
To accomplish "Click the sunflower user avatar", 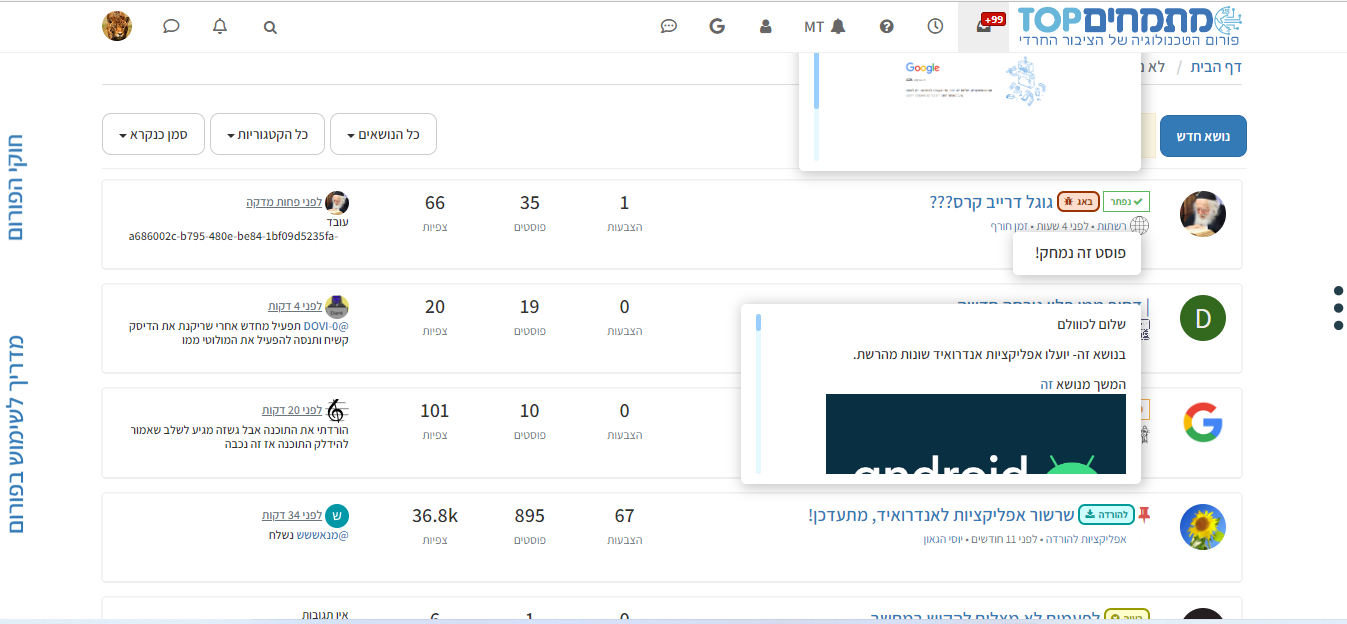I will point(1203,526).
